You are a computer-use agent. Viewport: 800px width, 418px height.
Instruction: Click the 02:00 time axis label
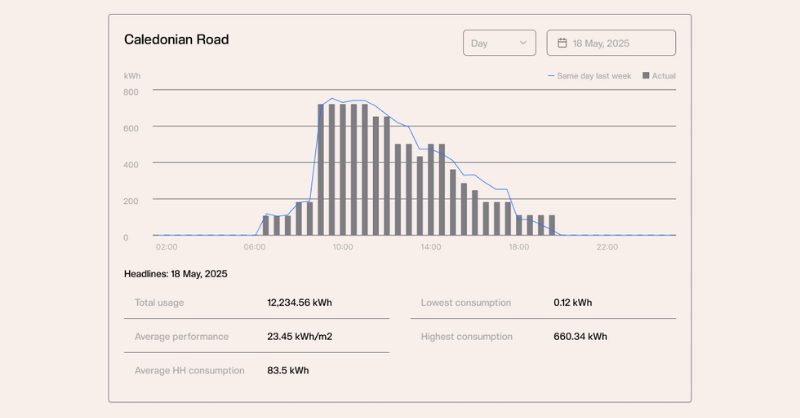point(166,246)
